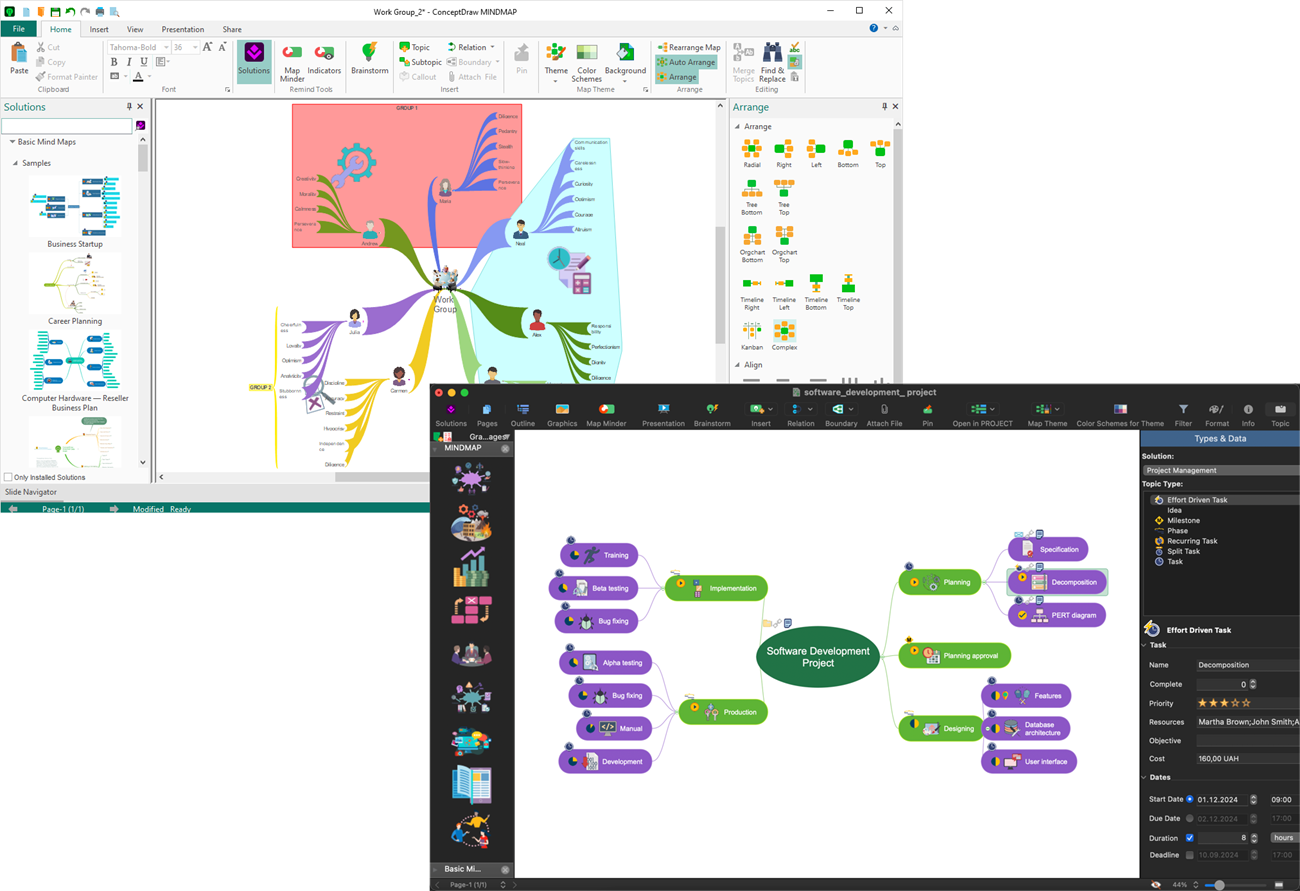This screenshot has height=891, width=1300.
Task: Enable the Deadline checkbox
Action: pos(1189,855)
